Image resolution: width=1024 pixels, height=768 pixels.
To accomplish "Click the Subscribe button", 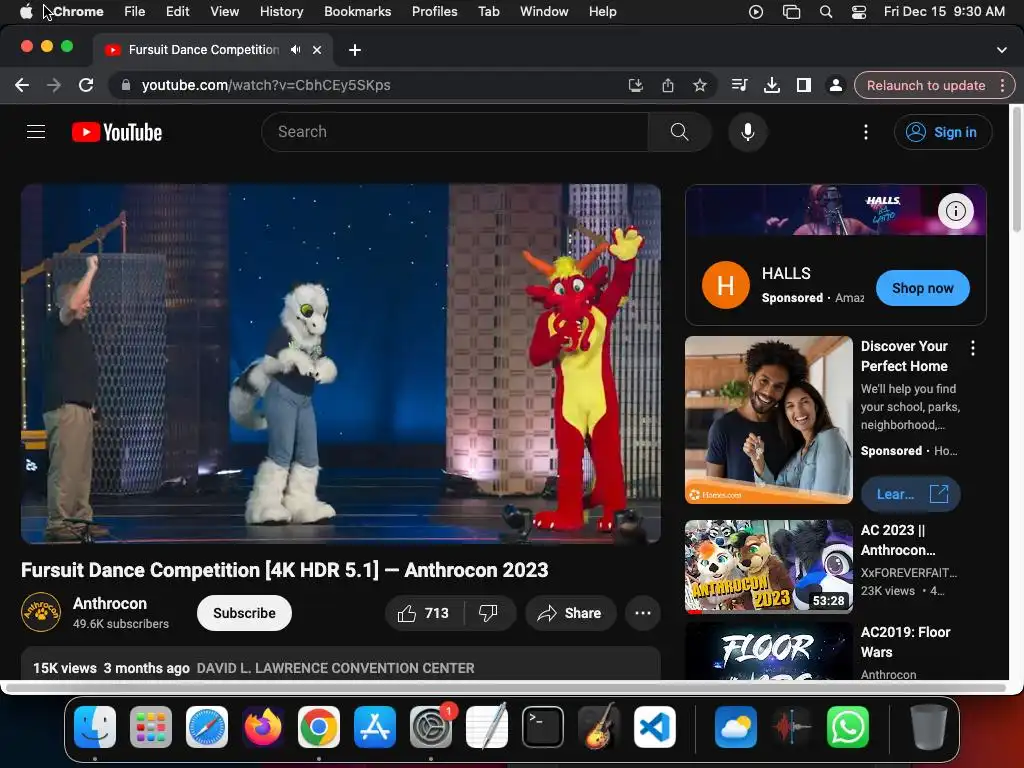I will click(244, 613).
